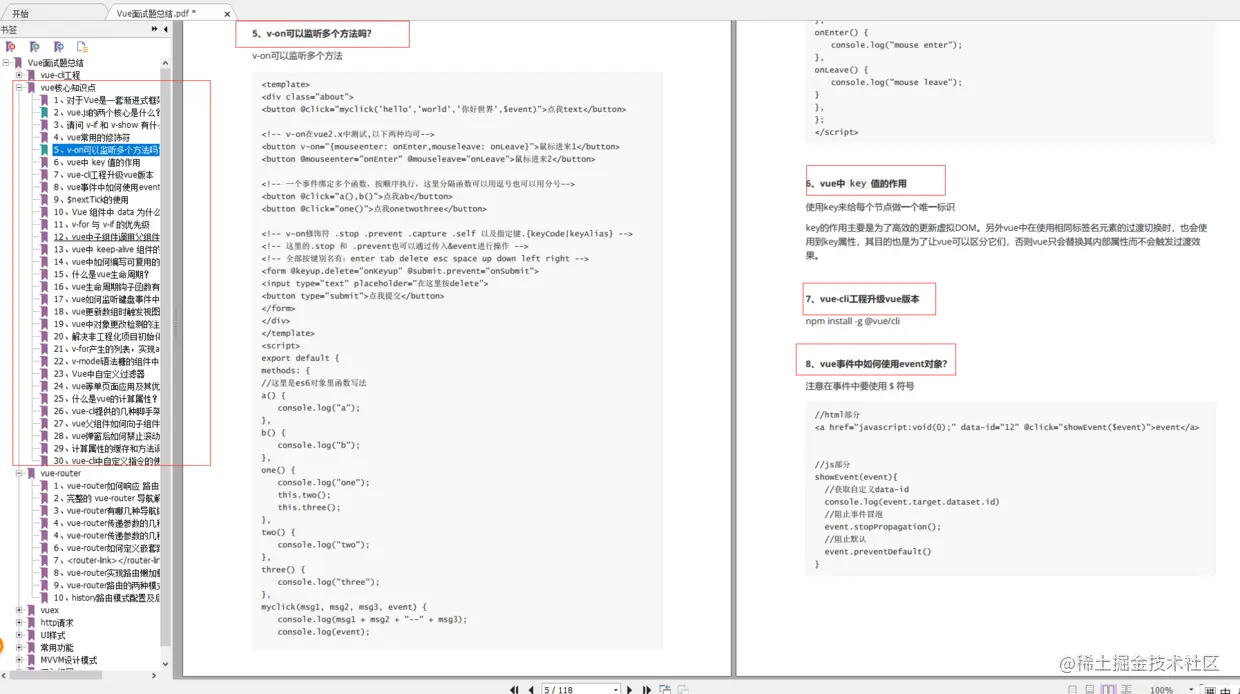Collapse bookmarks panel with the left arrow
Viewport: 1240px width, 694px height.
click(x=166, y=29)
